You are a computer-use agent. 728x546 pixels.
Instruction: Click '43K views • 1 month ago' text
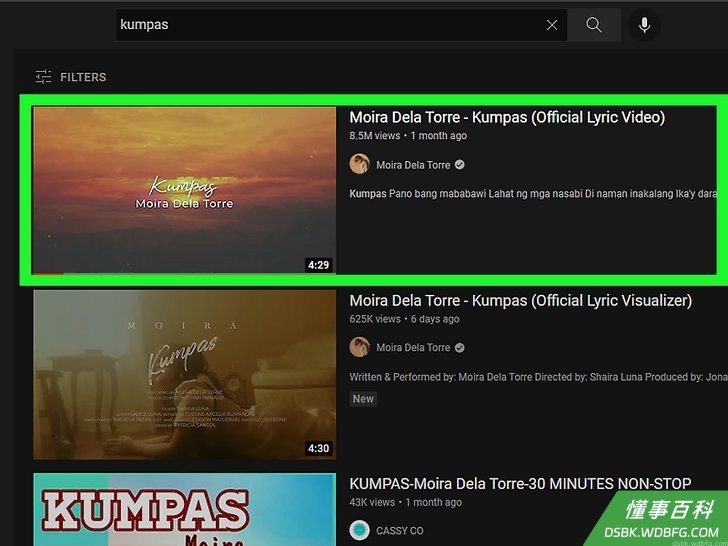[405, 502]
